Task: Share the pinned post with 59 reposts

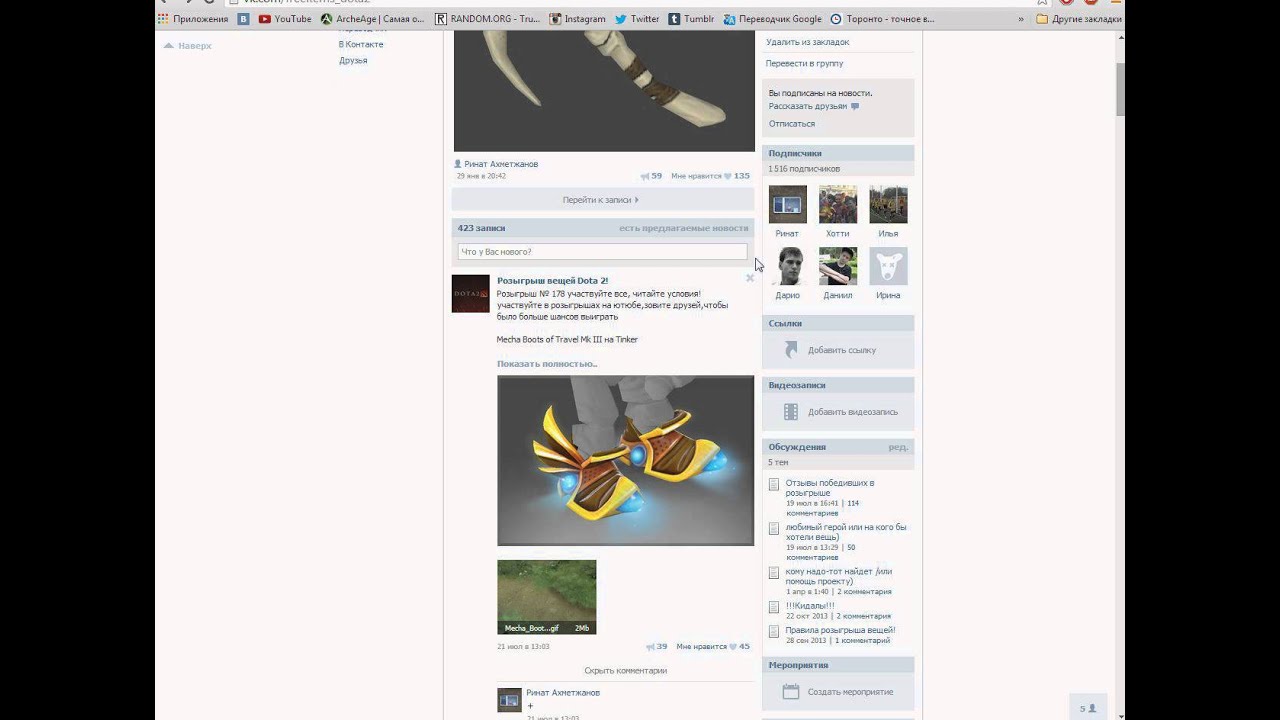Action: pos(651,176)
